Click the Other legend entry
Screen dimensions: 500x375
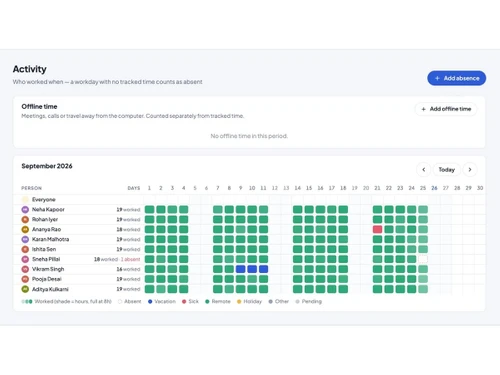pos(278,301)
